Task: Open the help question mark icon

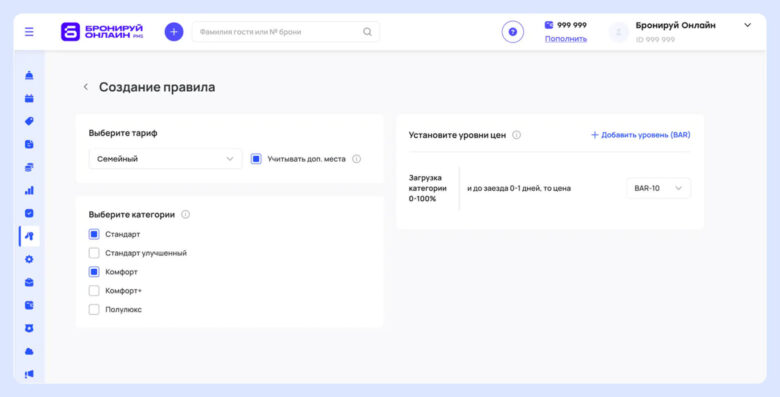Action: point(512,32)
